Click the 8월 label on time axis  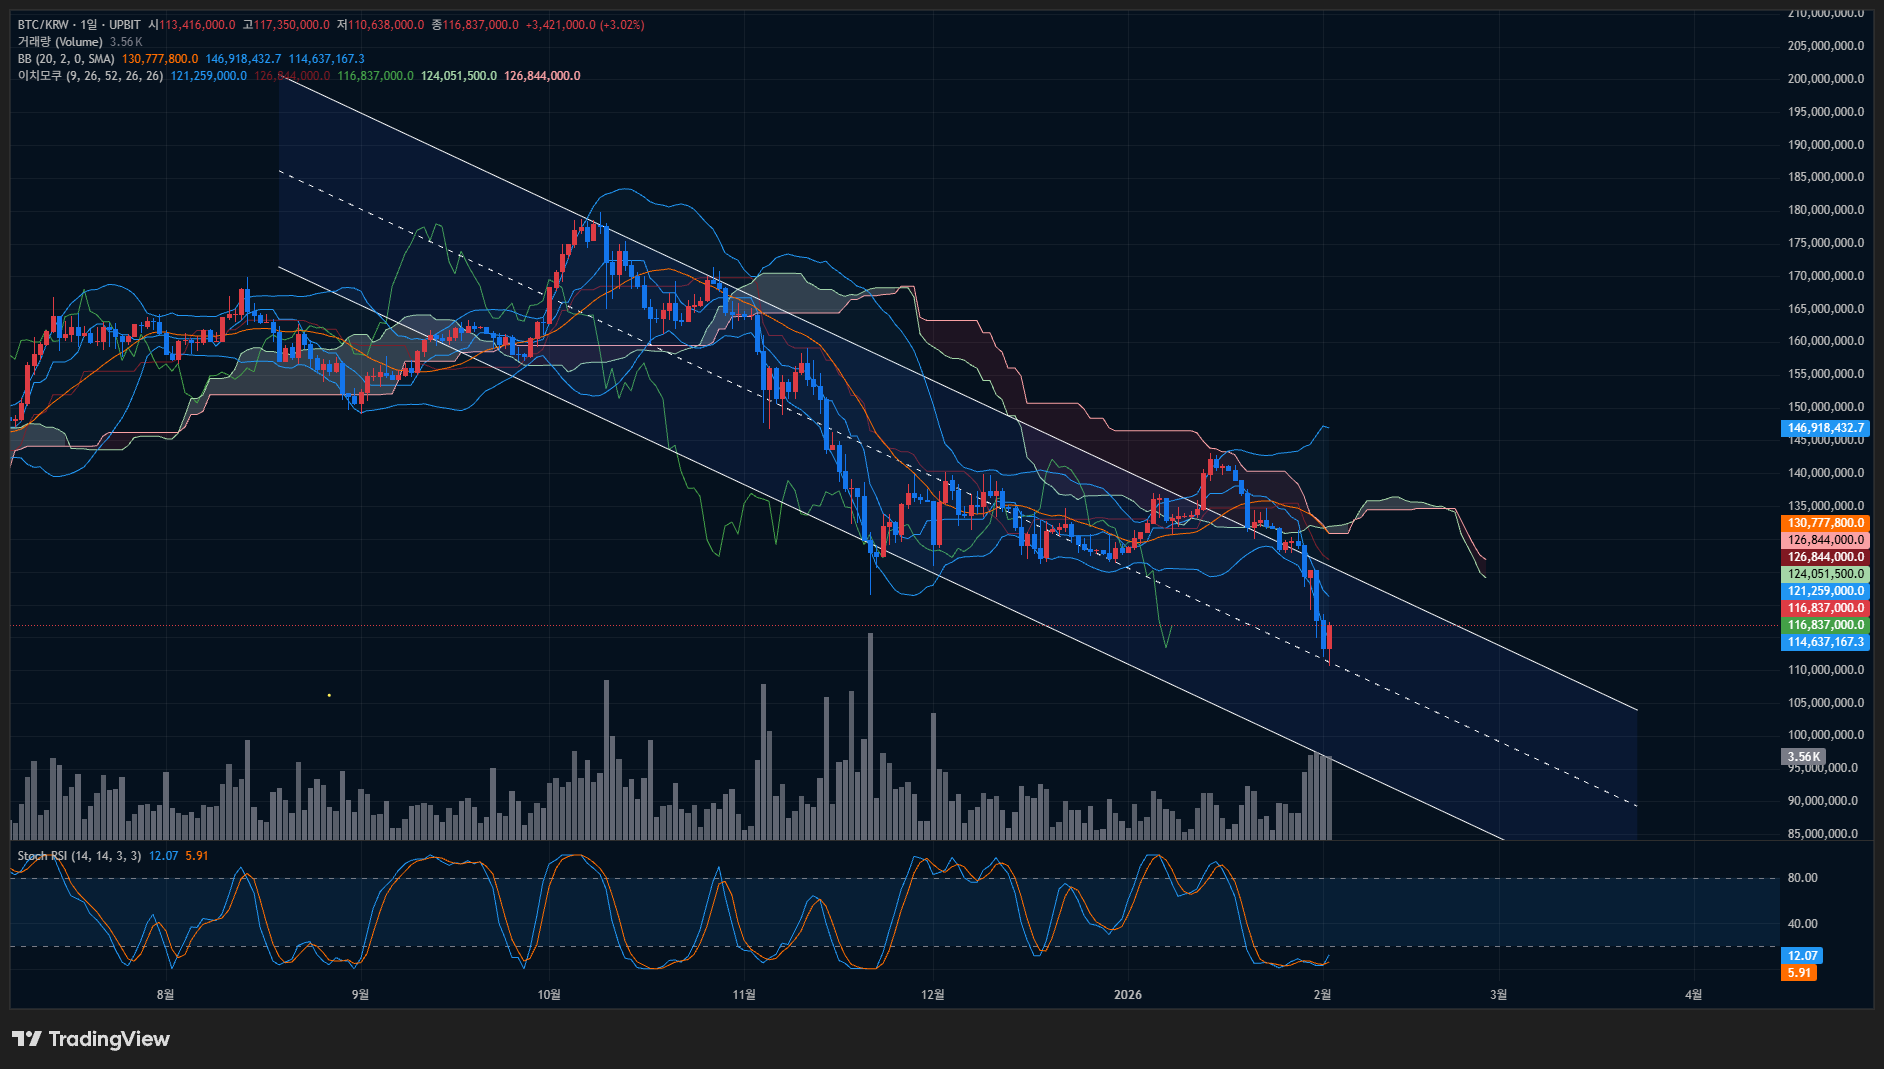coord(165,994)
